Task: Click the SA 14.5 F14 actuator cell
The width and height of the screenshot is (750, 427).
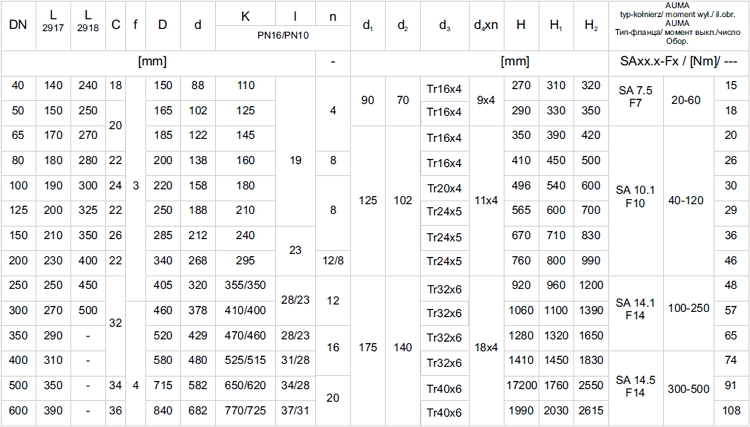Action: click(635, 386)
